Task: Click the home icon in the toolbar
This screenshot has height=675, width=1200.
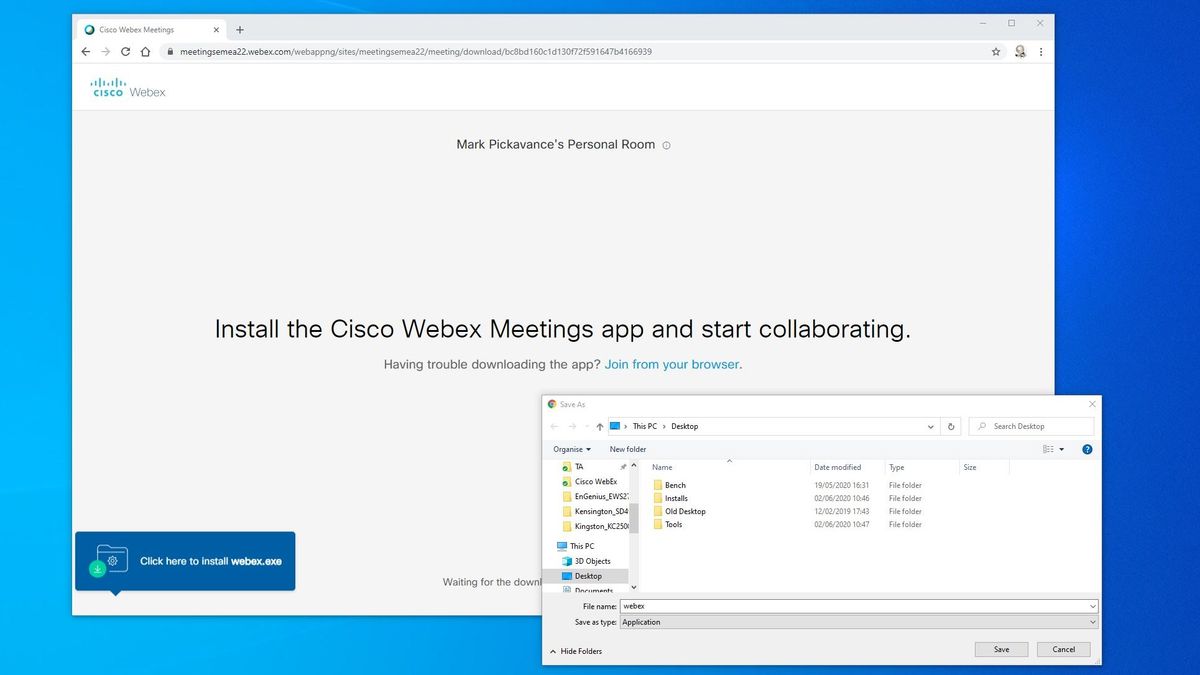Action: pos(144,51)
